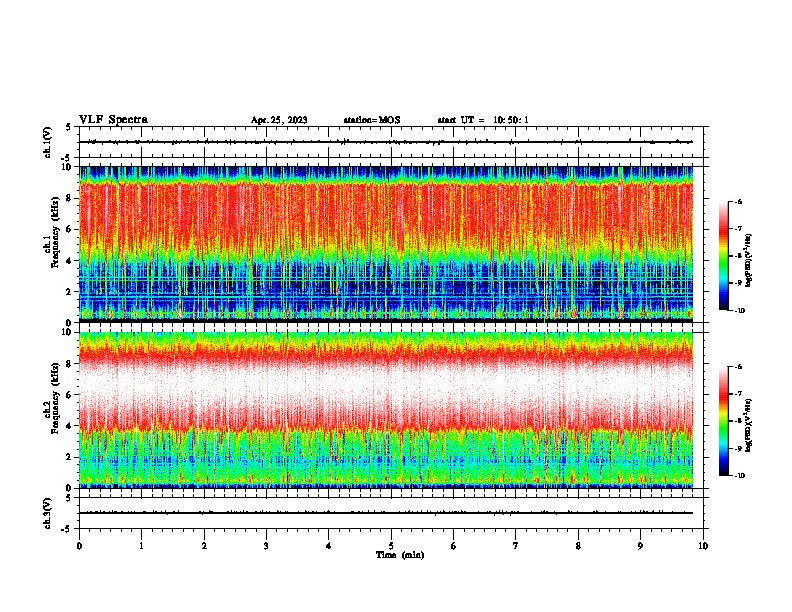
Task: Click the "-10" tick on ch.1 colorbar
Action: click(740, 311)
